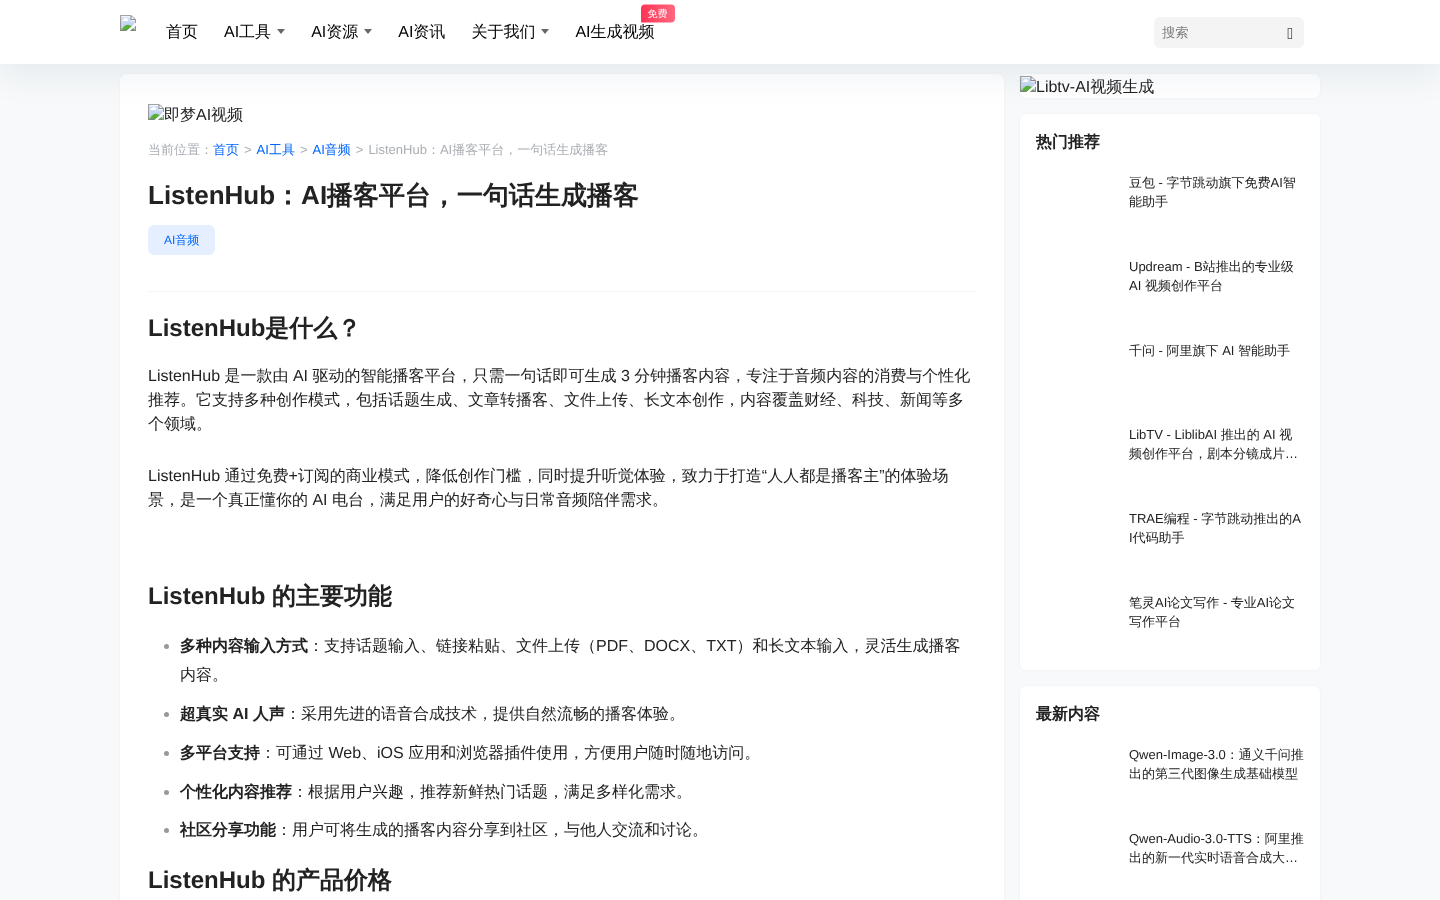
Task: Open TRAE编程 recommendation link
Action: (1215, 528)
